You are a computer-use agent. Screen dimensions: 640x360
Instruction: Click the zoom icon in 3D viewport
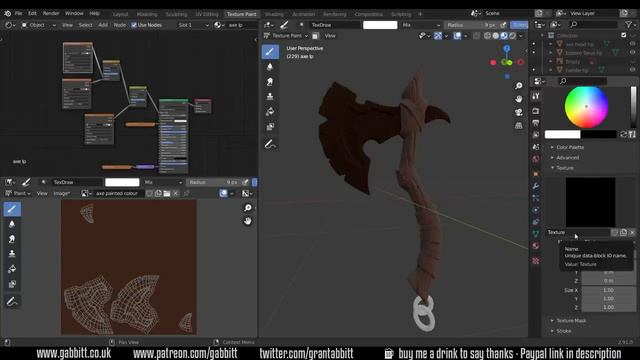(x=518, y=86)
